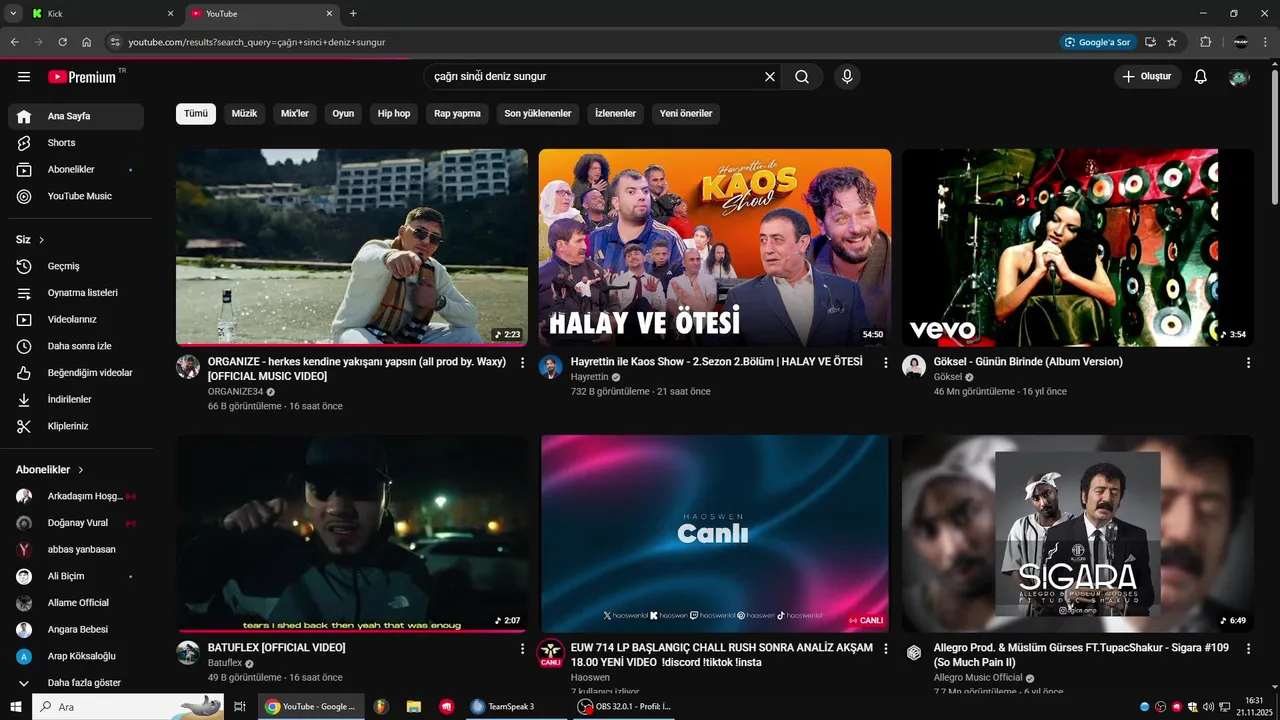The width and height of the screenshot is (1280, 720).
Task: Click the magnifier search button
Action: pos(802,77)
